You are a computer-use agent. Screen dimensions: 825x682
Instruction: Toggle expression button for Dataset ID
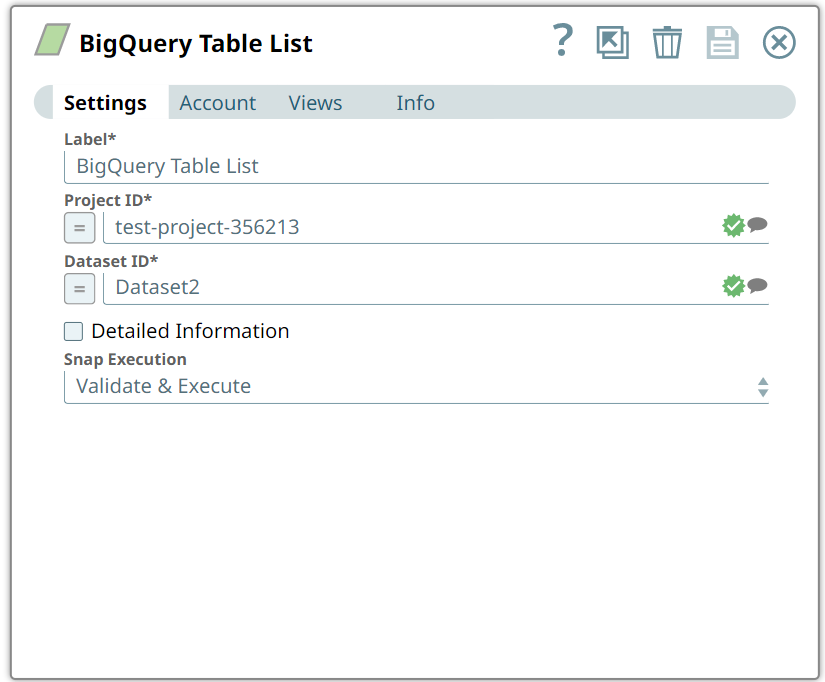tap(79, 289)
